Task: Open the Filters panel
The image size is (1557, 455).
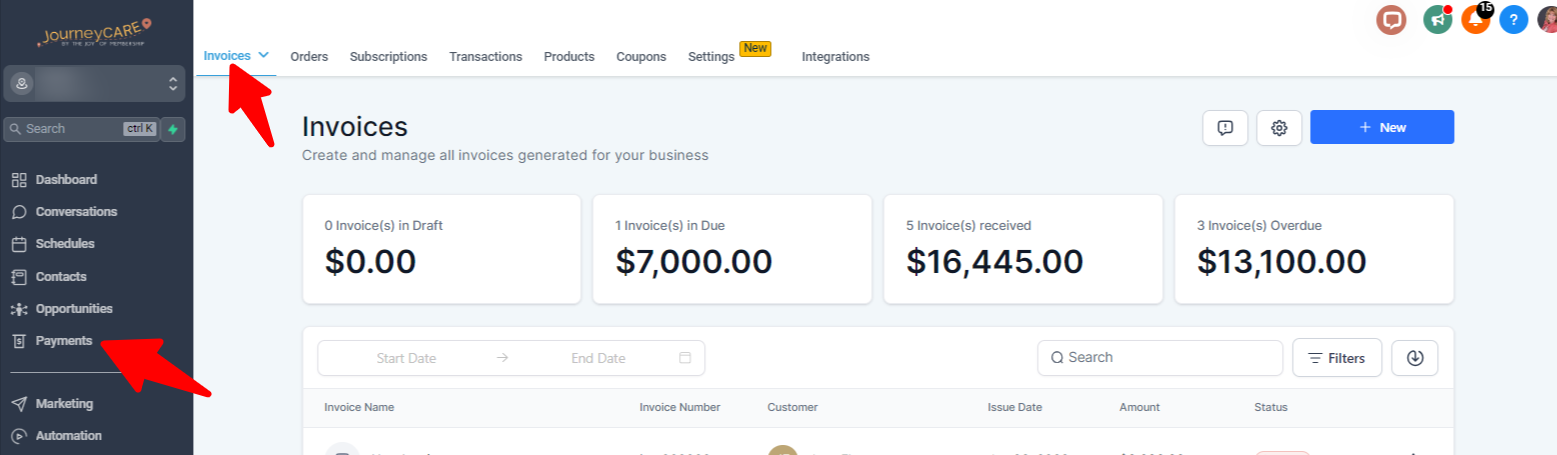Action: (1337, 358)
